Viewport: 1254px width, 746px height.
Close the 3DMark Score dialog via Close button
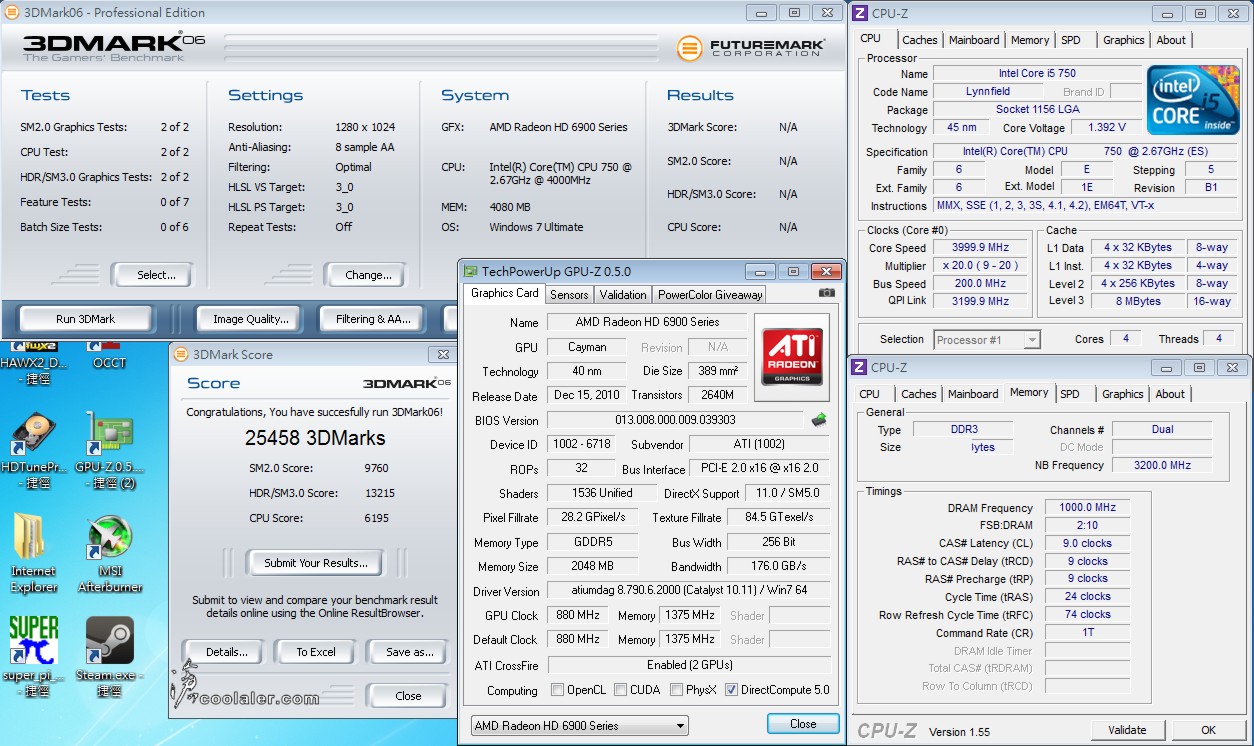[x=408, y=696]
